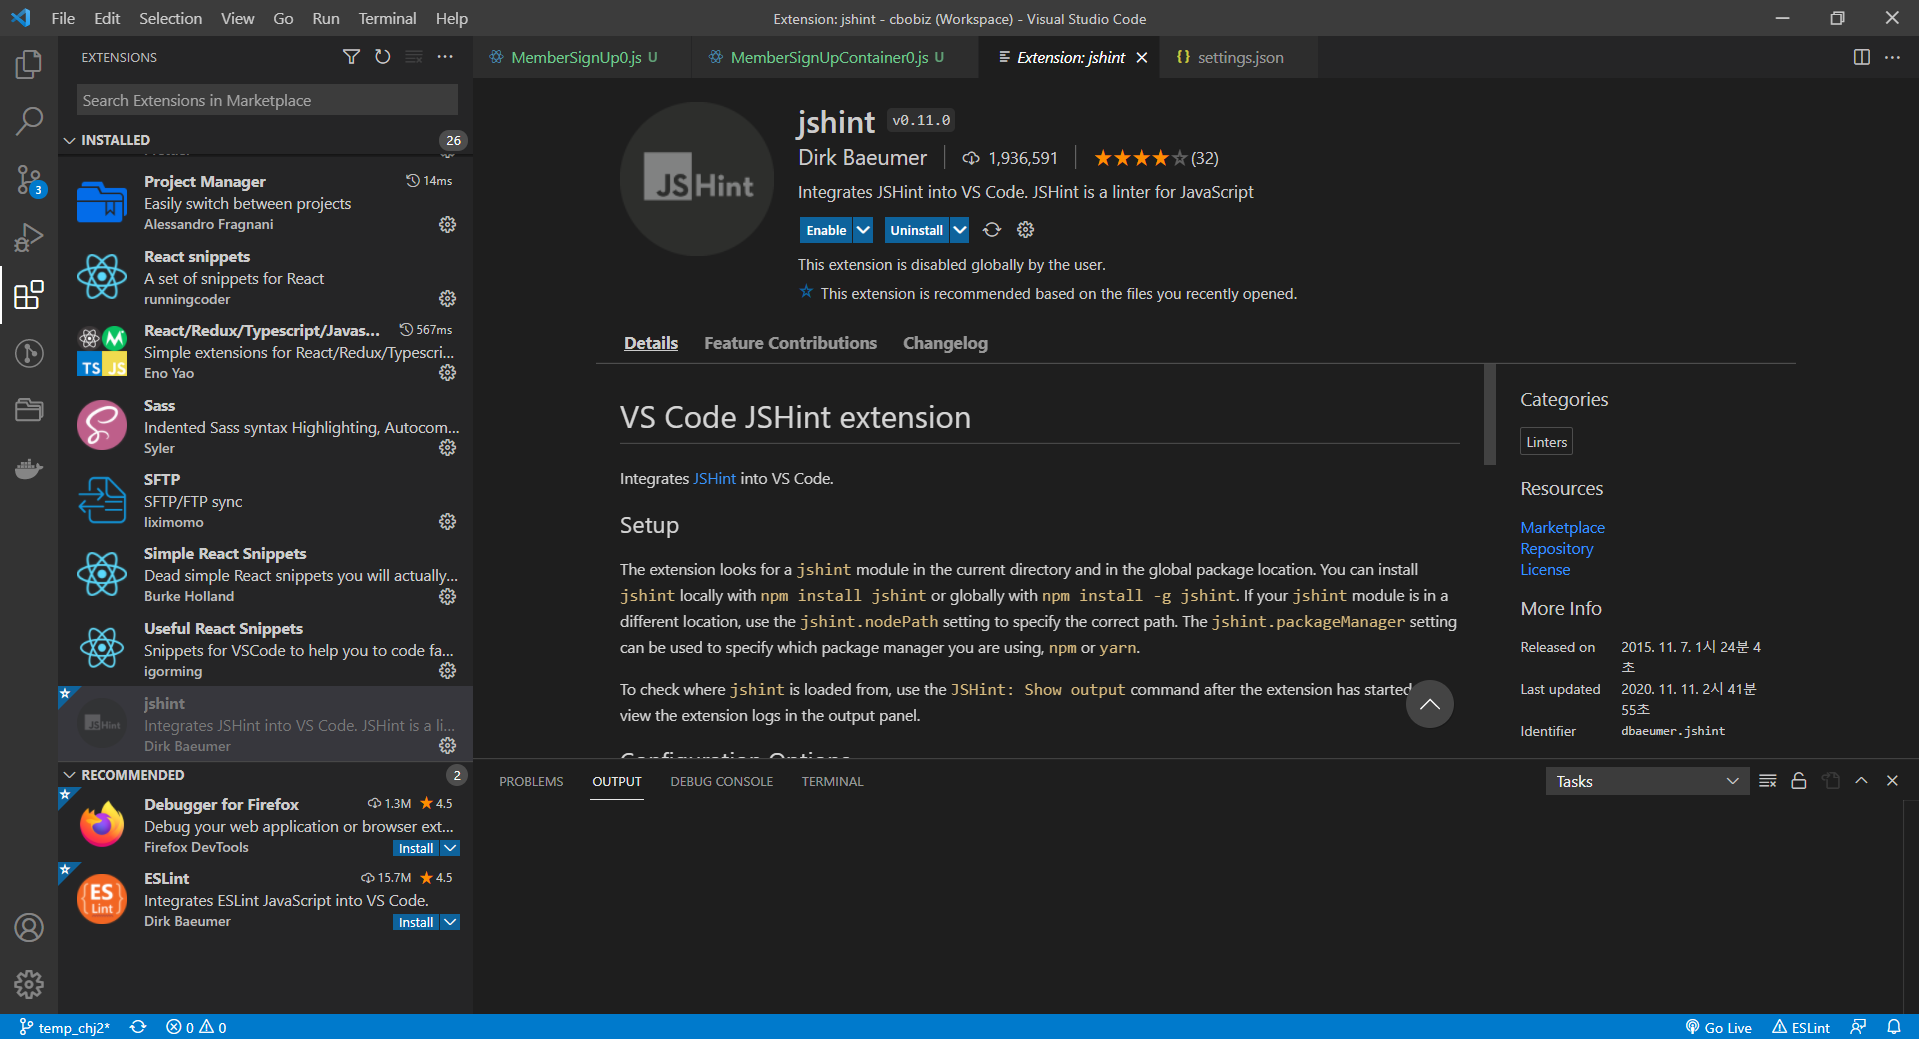Toggle output scroll lock
Screen dimensions: 1919x1039
(x=1798, y=781)
